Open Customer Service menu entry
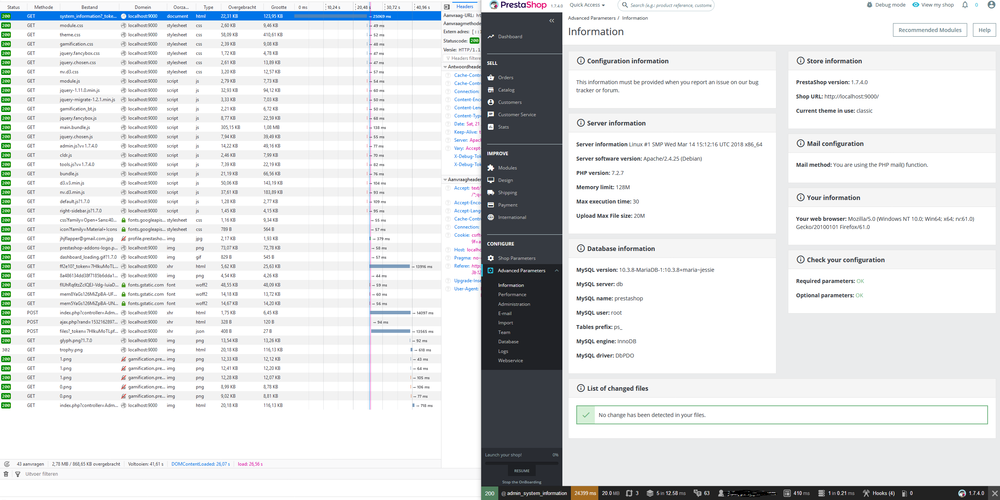 click(517, 115)
